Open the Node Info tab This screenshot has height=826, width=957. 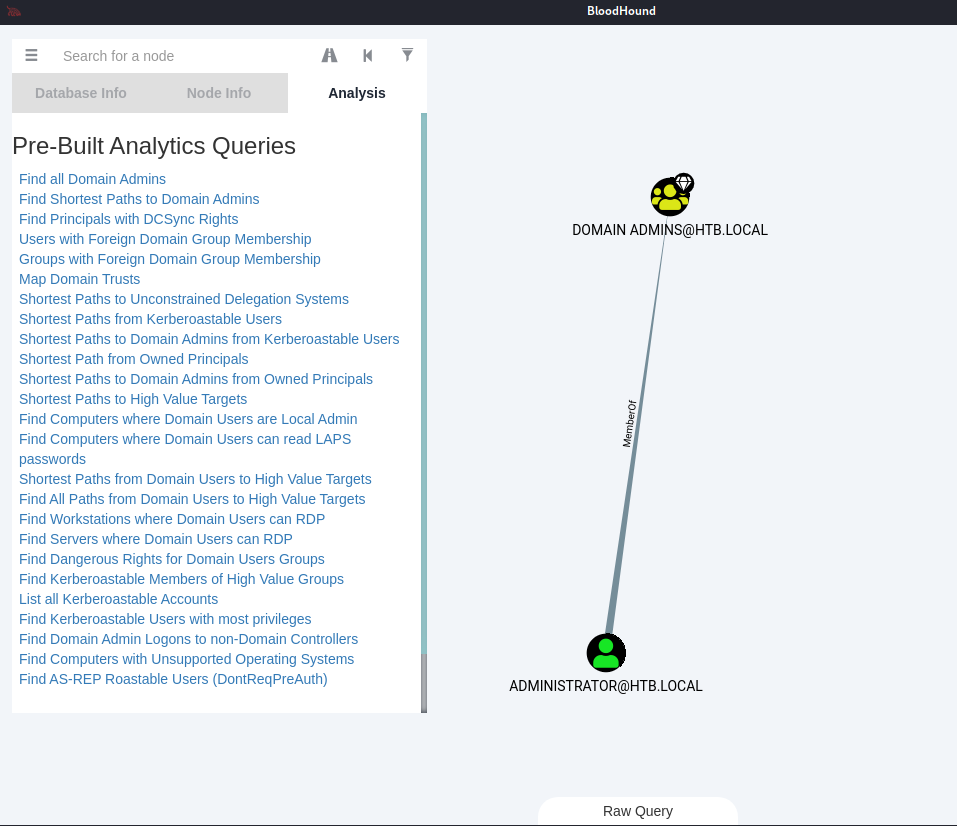[219, 93]
